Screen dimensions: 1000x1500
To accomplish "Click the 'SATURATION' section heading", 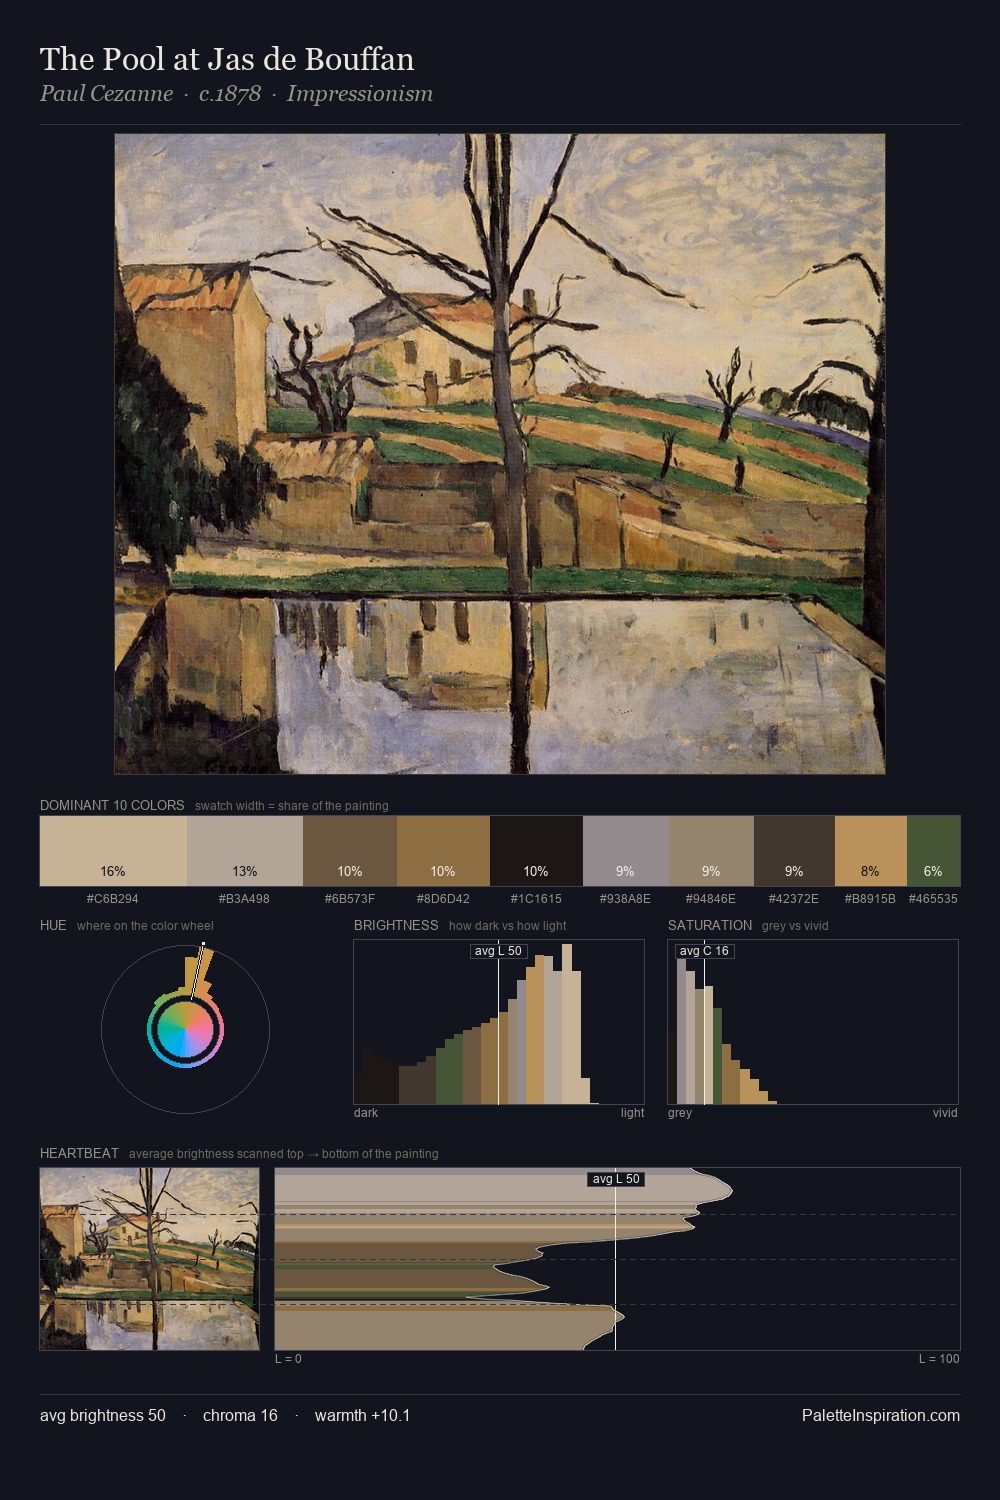I will coord(710,925).
